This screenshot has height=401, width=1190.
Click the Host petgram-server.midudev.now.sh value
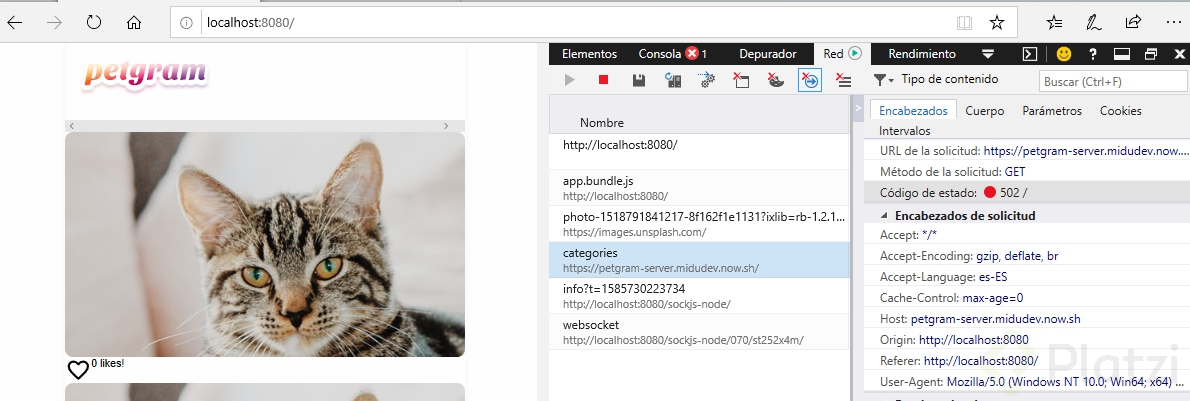point(995,319)
